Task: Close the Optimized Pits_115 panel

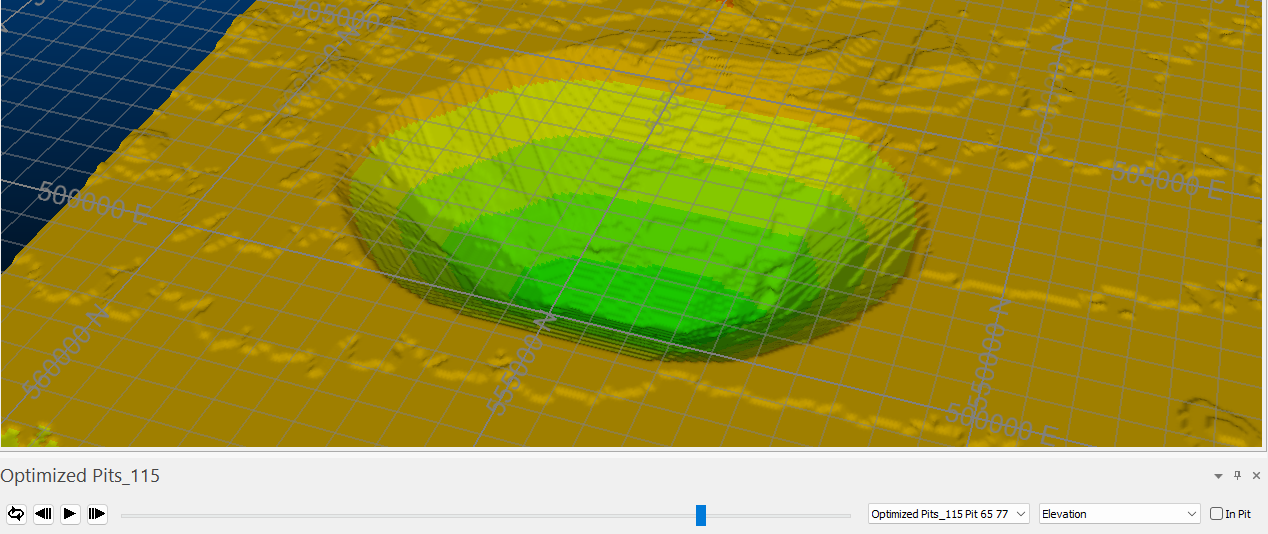Action: click(1255, 476)
